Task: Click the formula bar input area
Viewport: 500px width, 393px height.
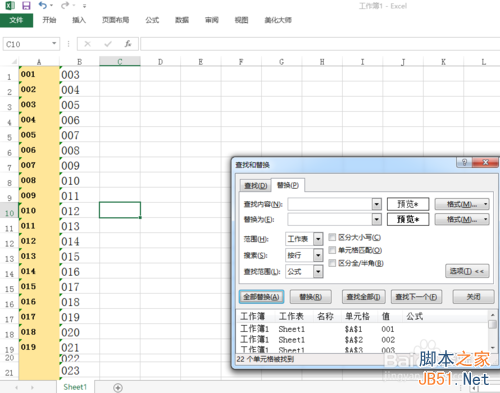Action: (320, 44)
